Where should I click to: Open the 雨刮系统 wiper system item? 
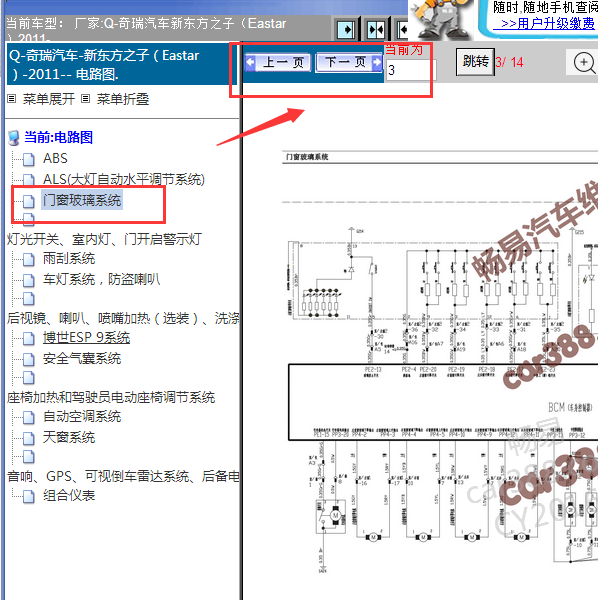[x=69, y=259]
